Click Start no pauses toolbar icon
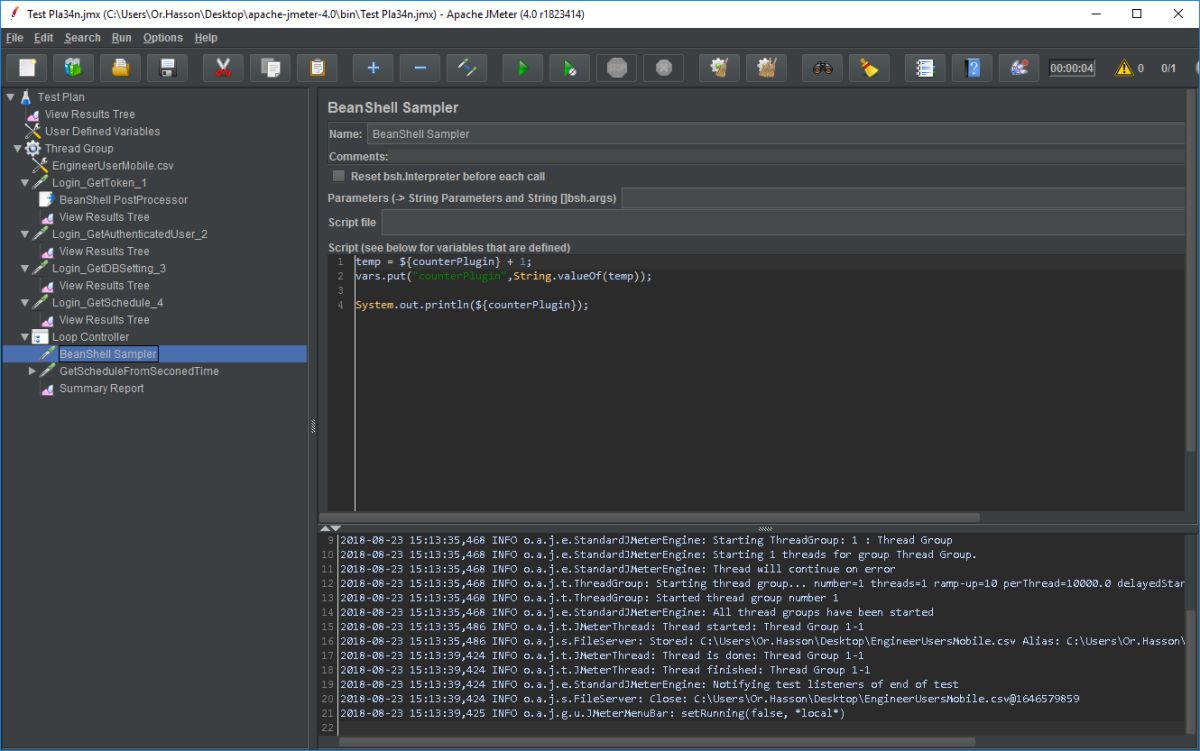 point(569,68)
